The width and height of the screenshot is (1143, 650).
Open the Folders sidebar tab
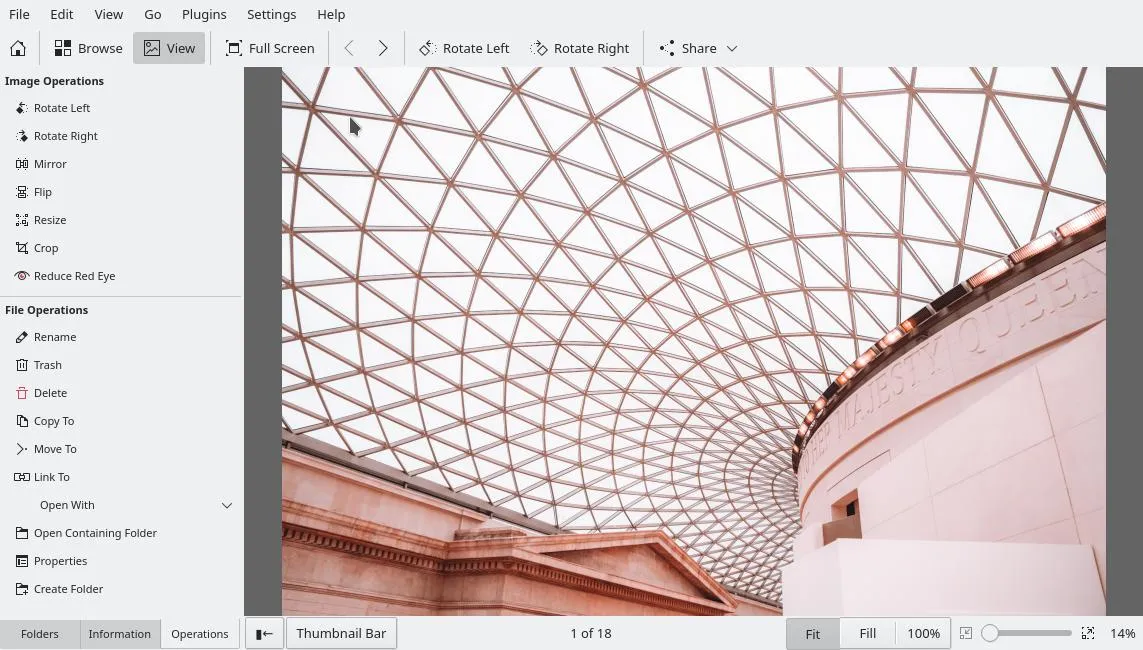[40, 634]
